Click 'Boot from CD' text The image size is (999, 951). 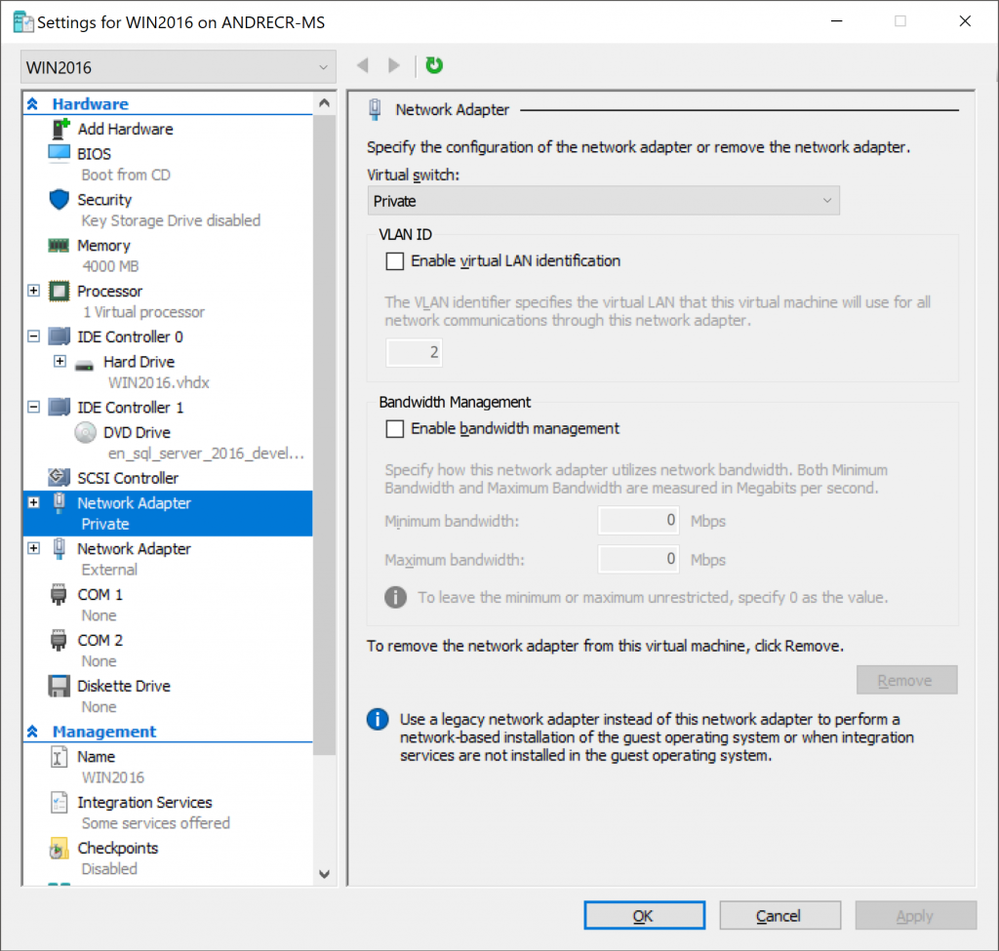(x=126, y=175)
